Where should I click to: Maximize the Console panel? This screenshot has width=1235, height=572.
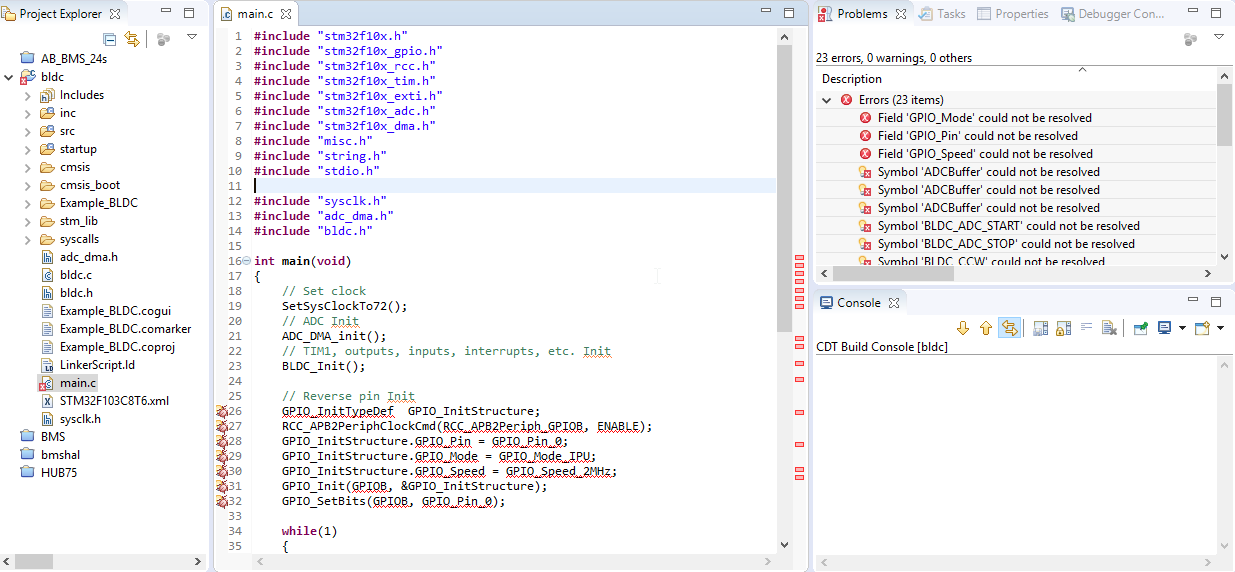click(1215, 302)
